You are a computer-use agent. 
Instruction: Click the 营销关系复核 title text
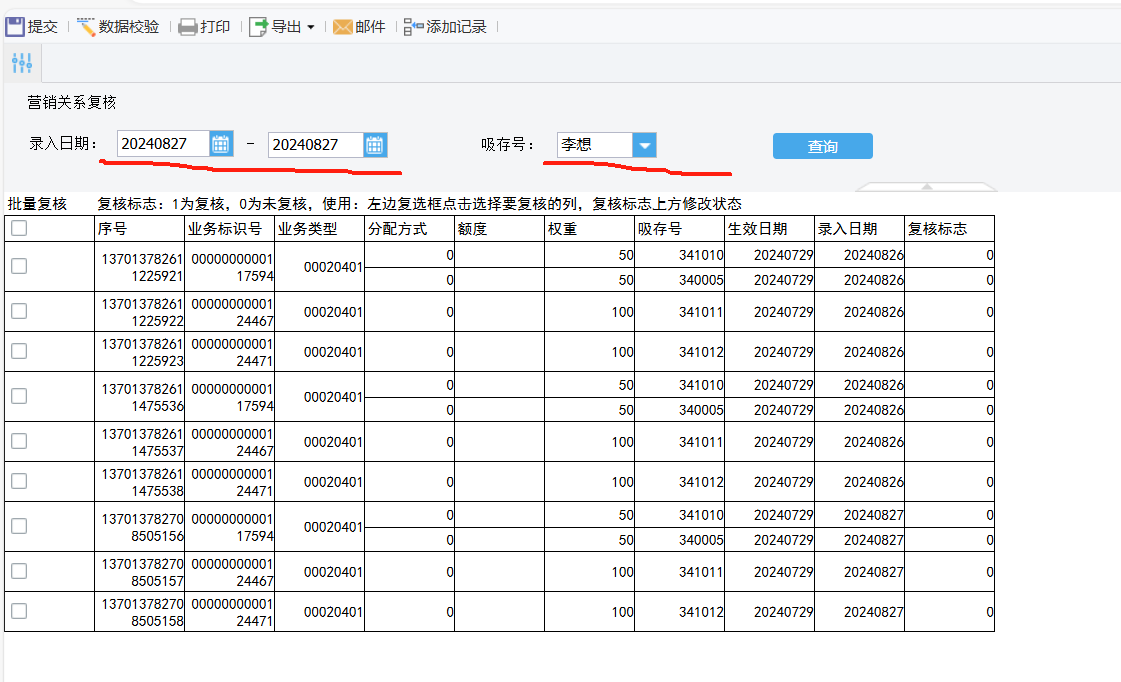pos(71,102)
